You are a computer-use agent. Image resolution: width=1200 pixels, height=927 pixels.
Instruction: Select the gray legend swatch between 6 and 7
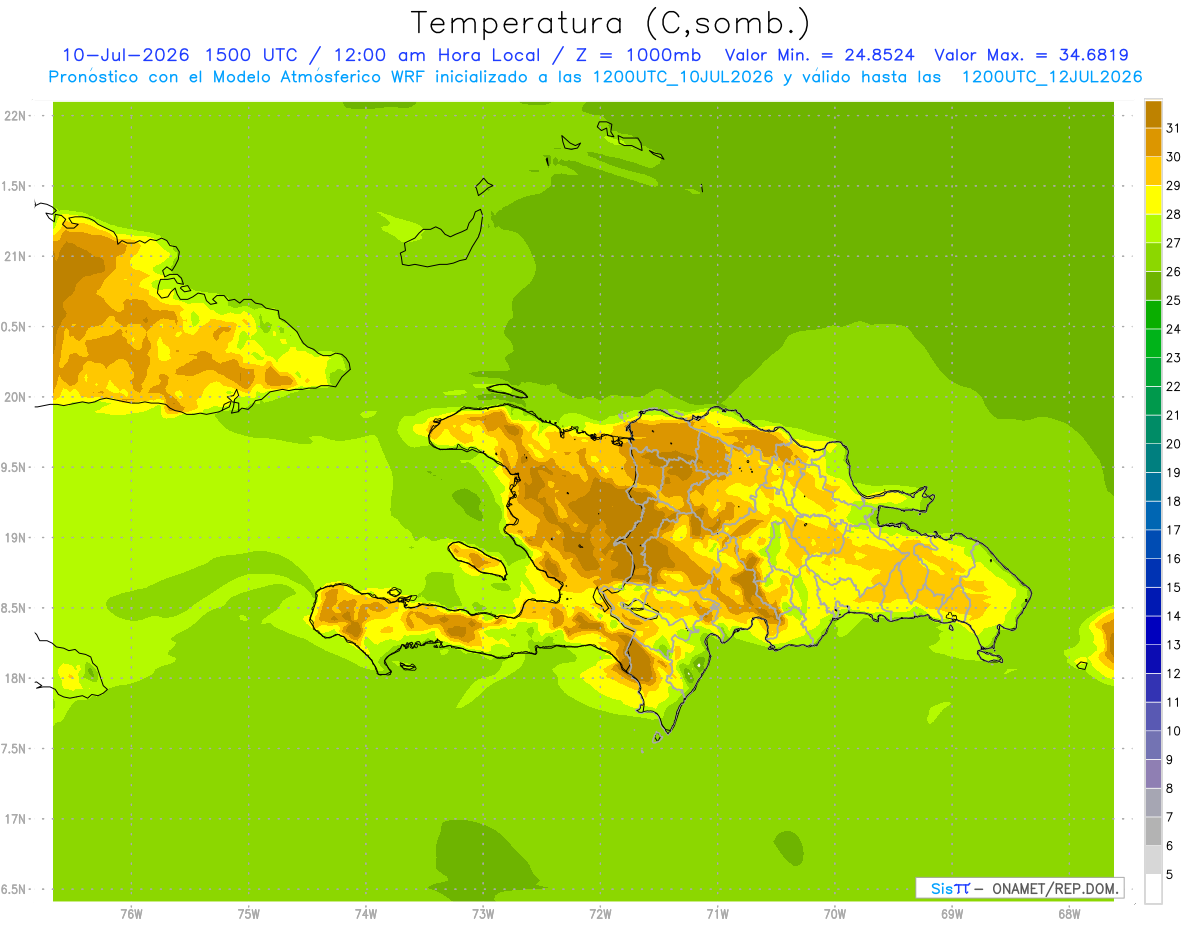point(1153,831)
